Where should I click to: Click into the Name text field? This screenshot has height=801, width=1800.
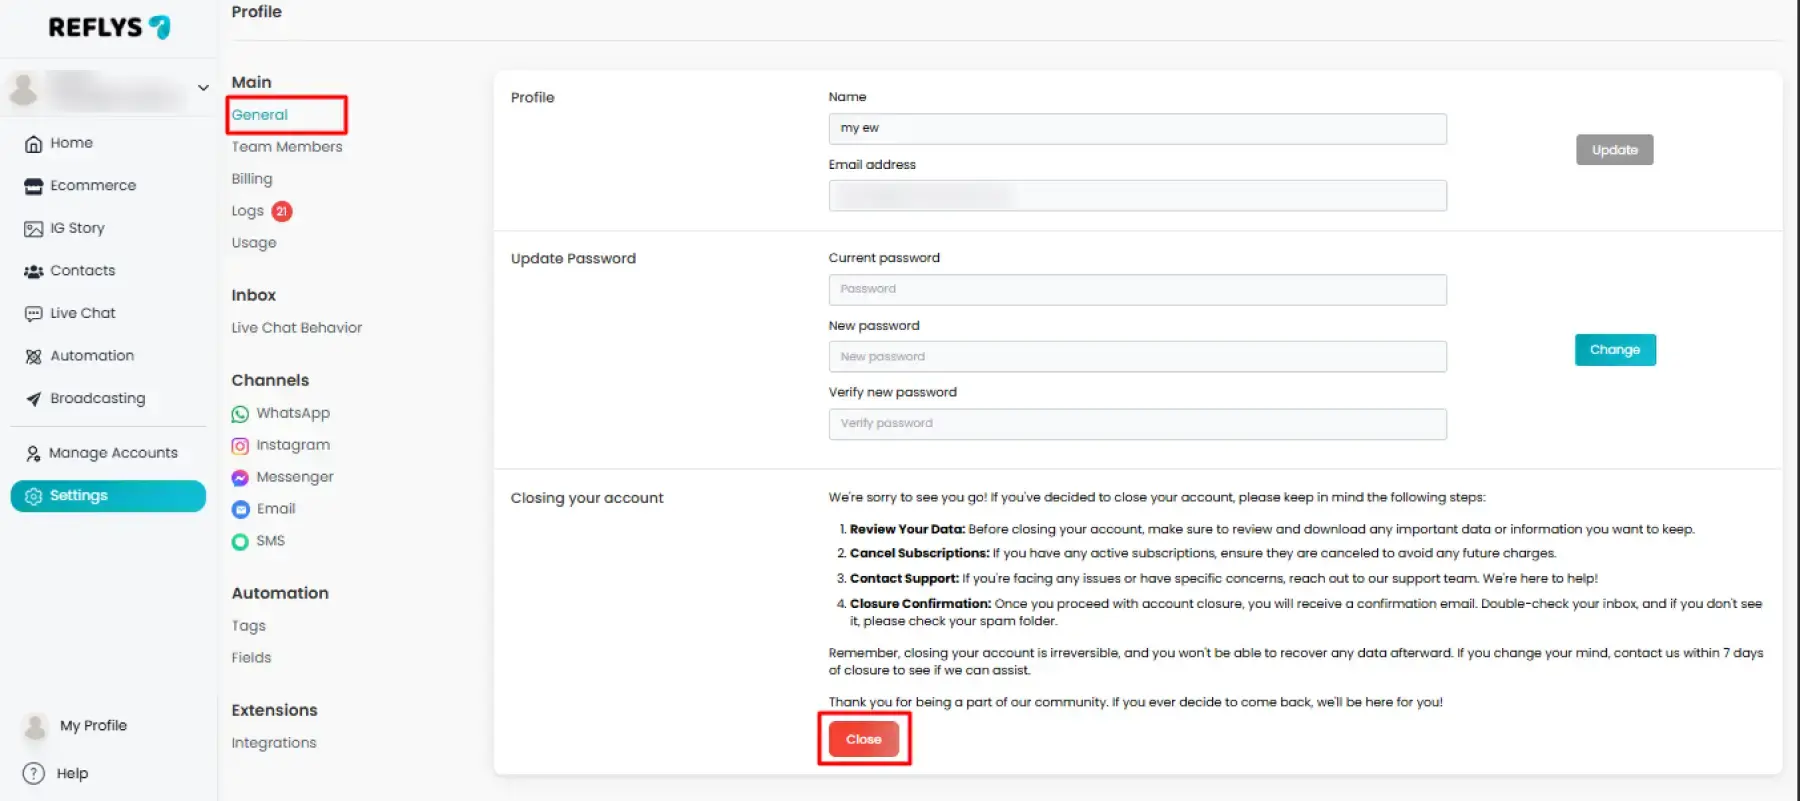1137,129
